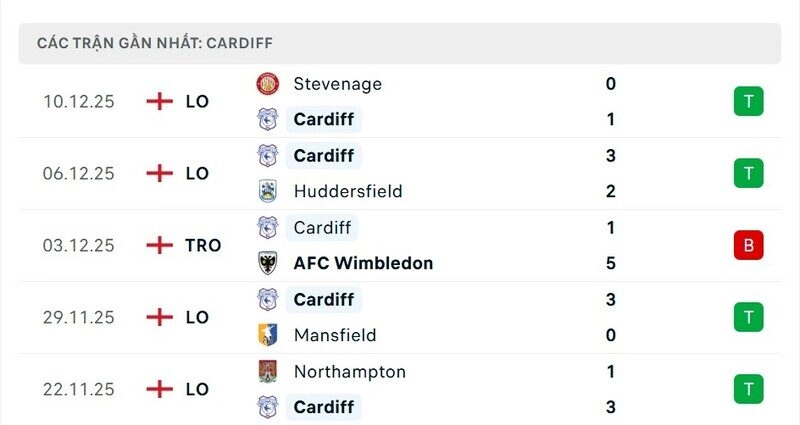Click England flag on 22.11.25 row
Image resolution: width=800 pixels, height=425 pixels.
pos(159,389)
